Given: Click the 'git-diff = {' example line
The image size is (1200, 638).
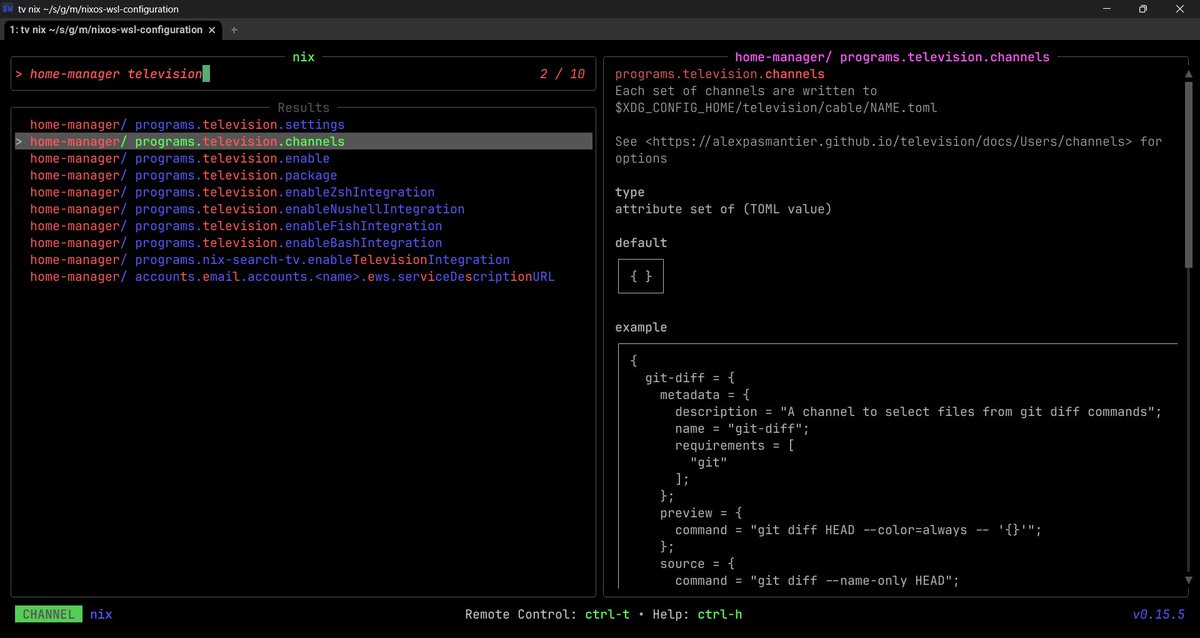Looking at the screenshot, I should coord(690,378).
